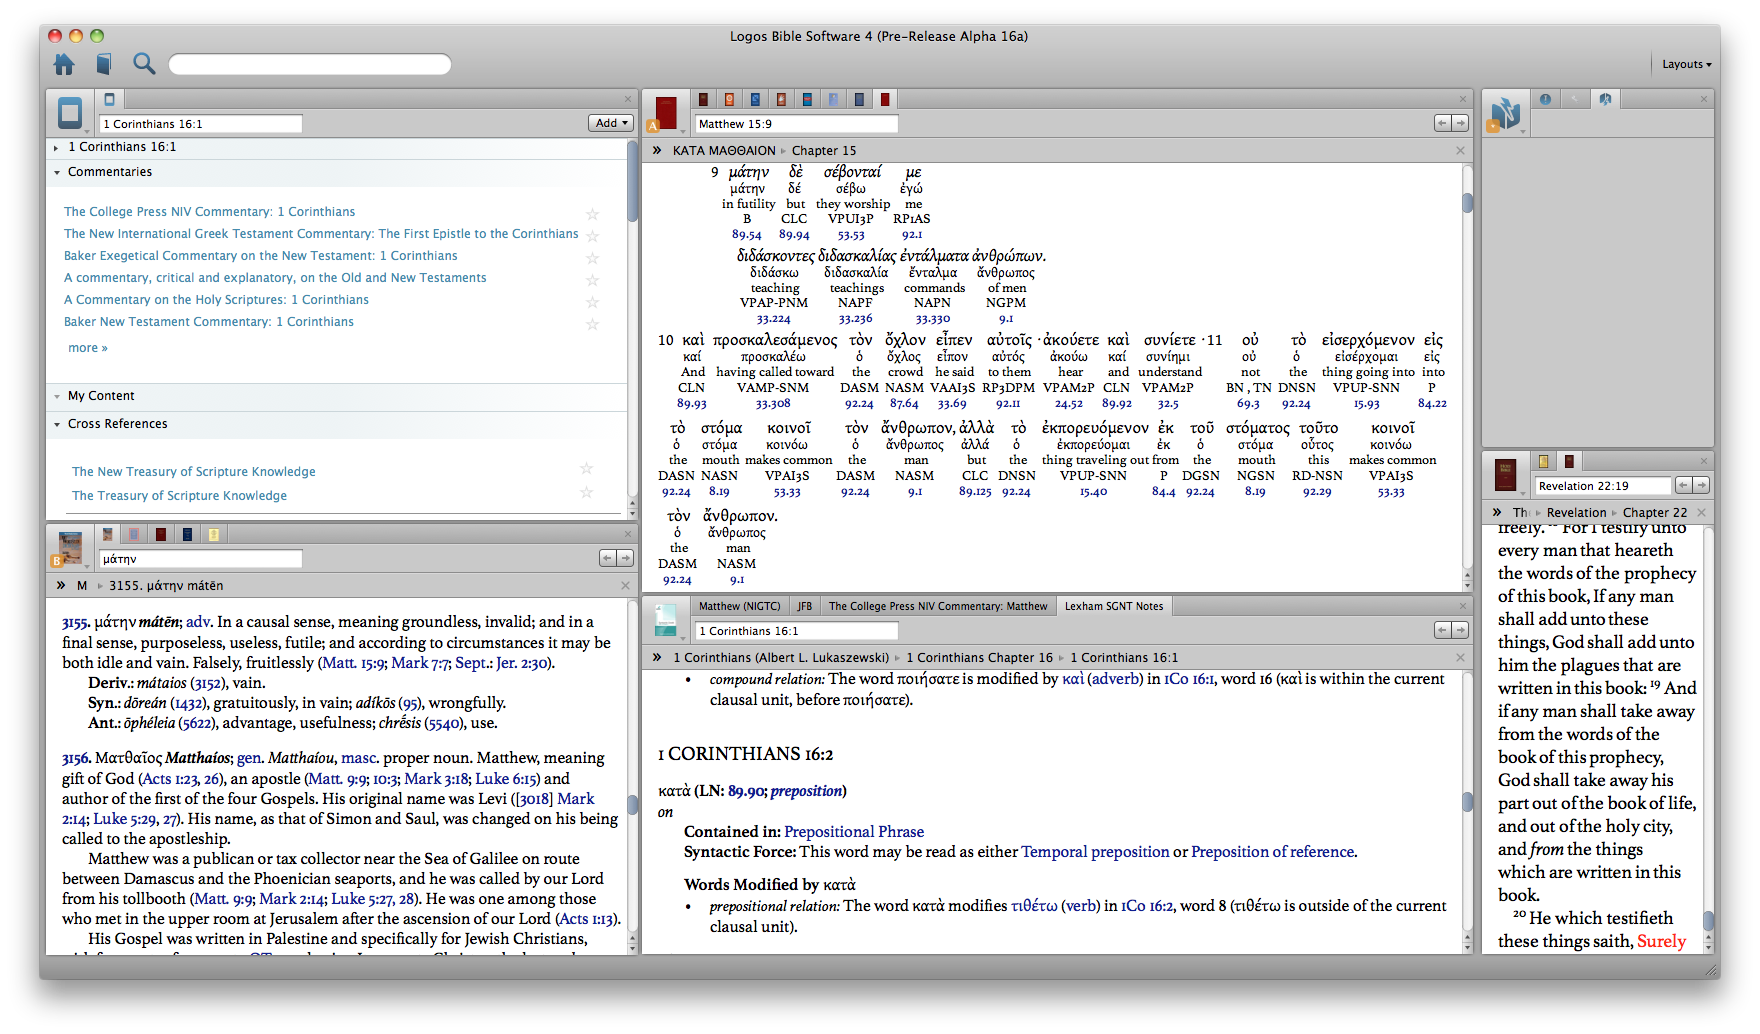Select the last red book tab above Matthew
The height and width of the screenshot is (1034, 1760).
(885, 99)
